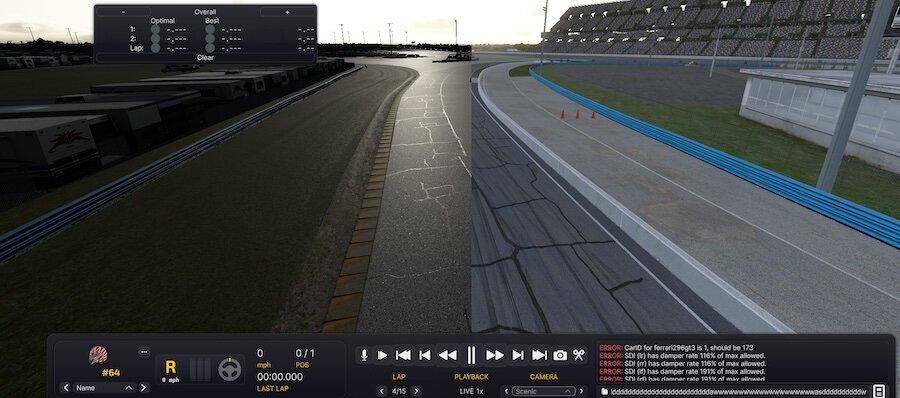Click the 'Optimal' column header
Screen dimensions: 900x398
pyautogui.click(x=163, y=21)
